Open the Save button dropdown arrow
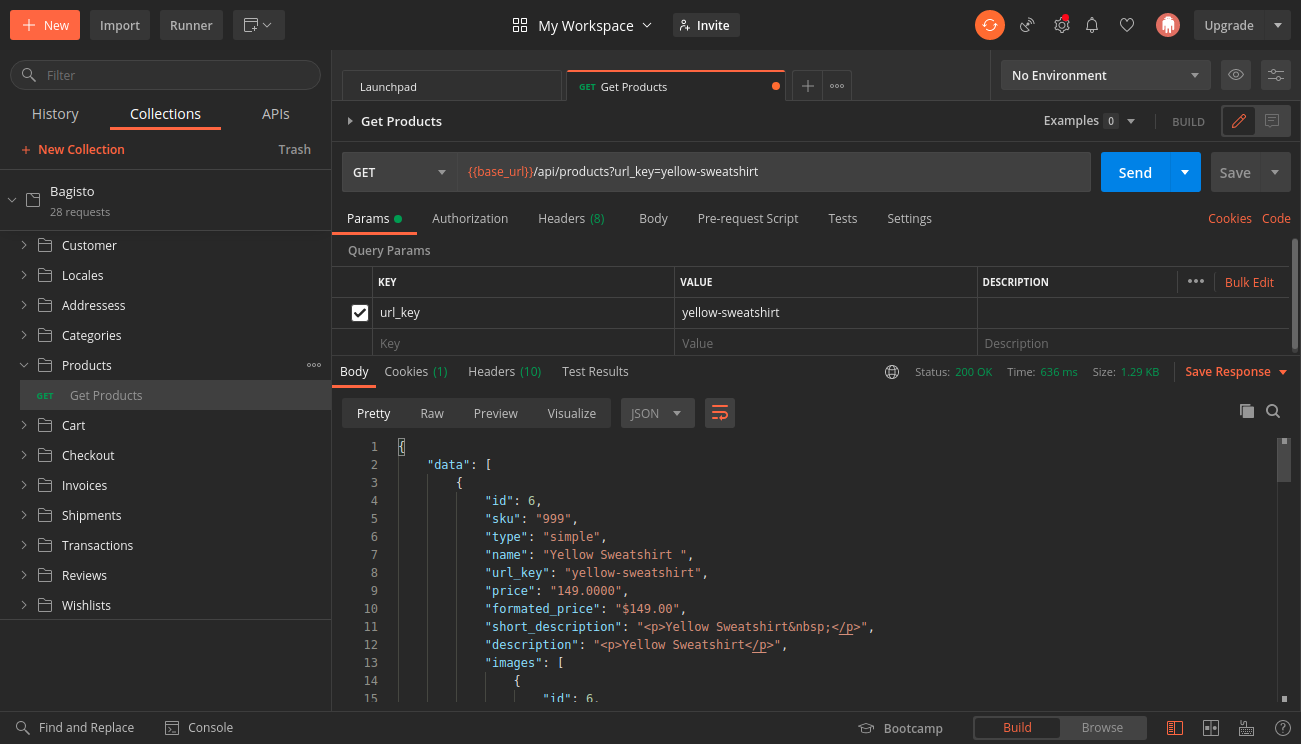Viewport: 1301px width, 744px height. [1275, 172]
